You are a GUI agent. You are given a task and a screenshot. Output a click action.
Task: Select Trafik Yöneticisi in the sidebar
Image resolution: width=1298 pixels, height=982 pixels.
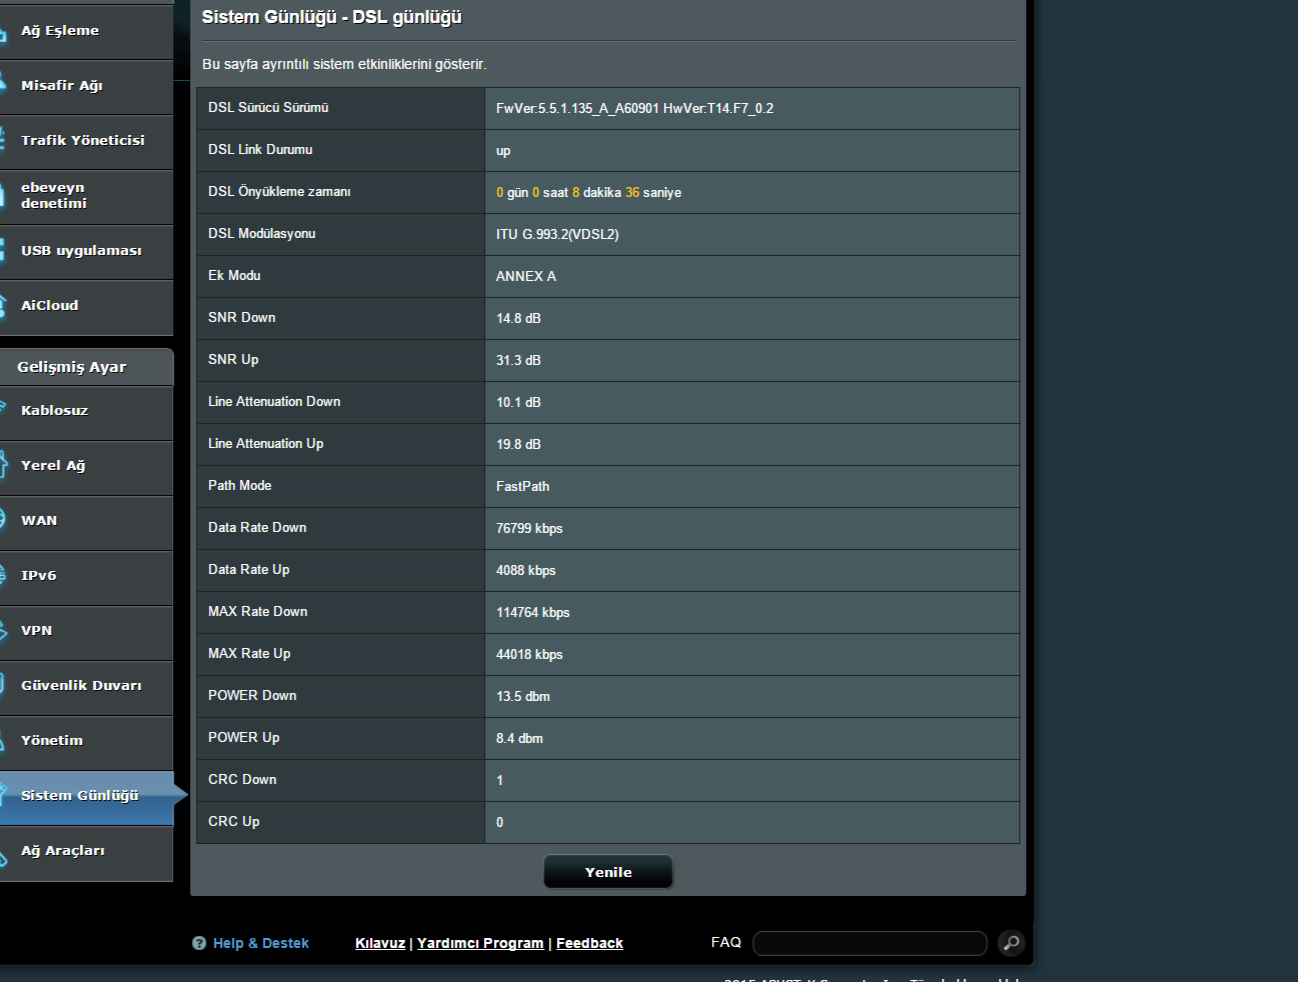(x=82, y=141)
